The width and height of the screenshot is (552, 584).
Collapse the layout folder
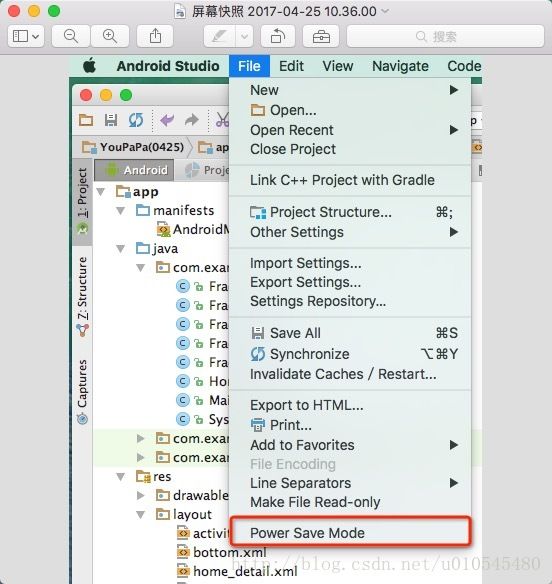click(140, 515)
